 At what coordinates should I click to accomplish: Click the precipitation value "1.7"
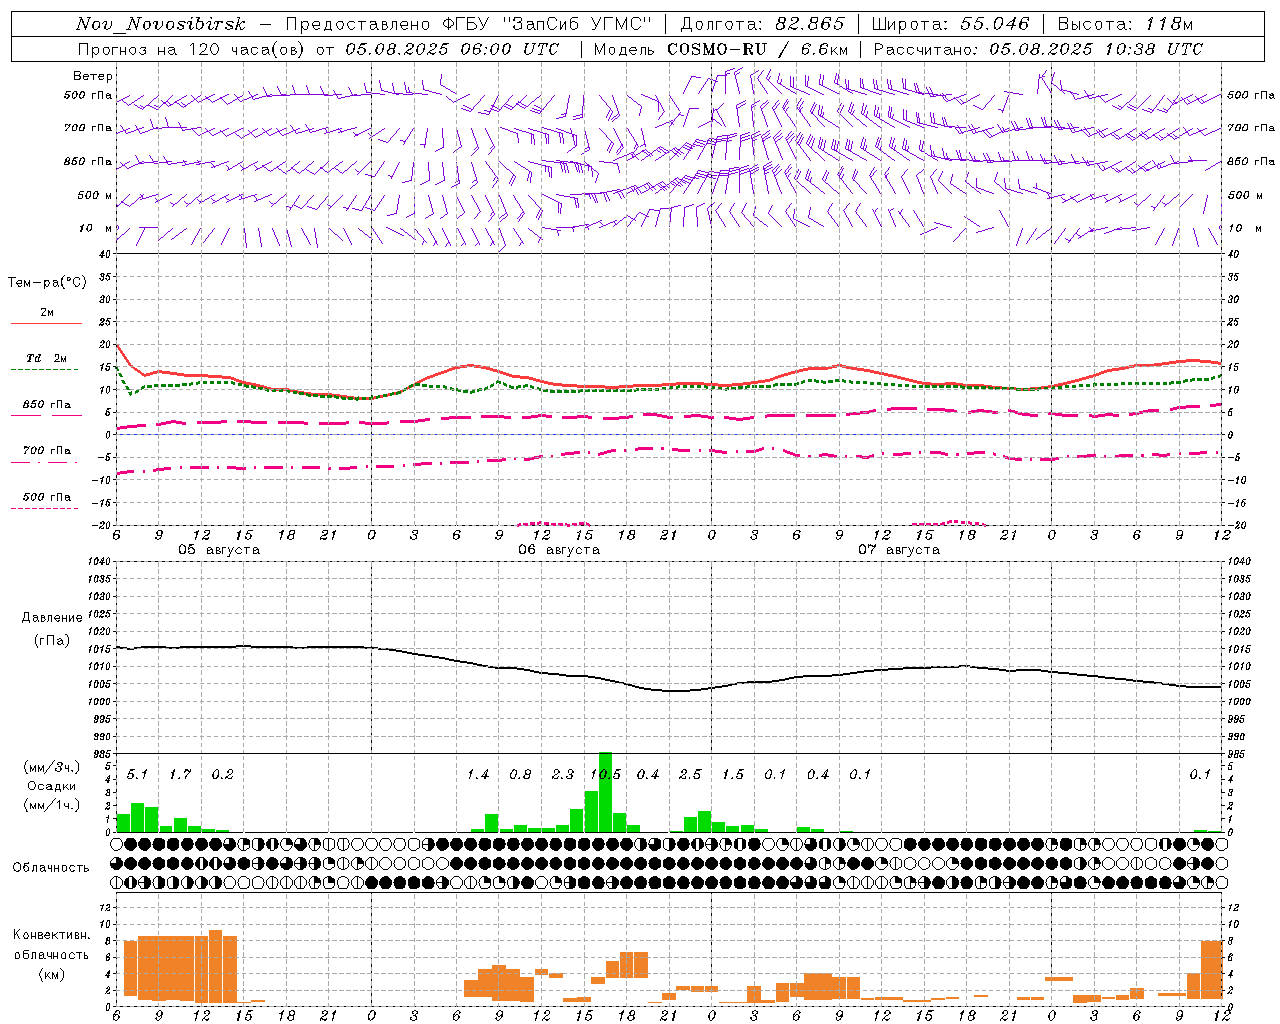pyautogui.click(x=180, y=775)
